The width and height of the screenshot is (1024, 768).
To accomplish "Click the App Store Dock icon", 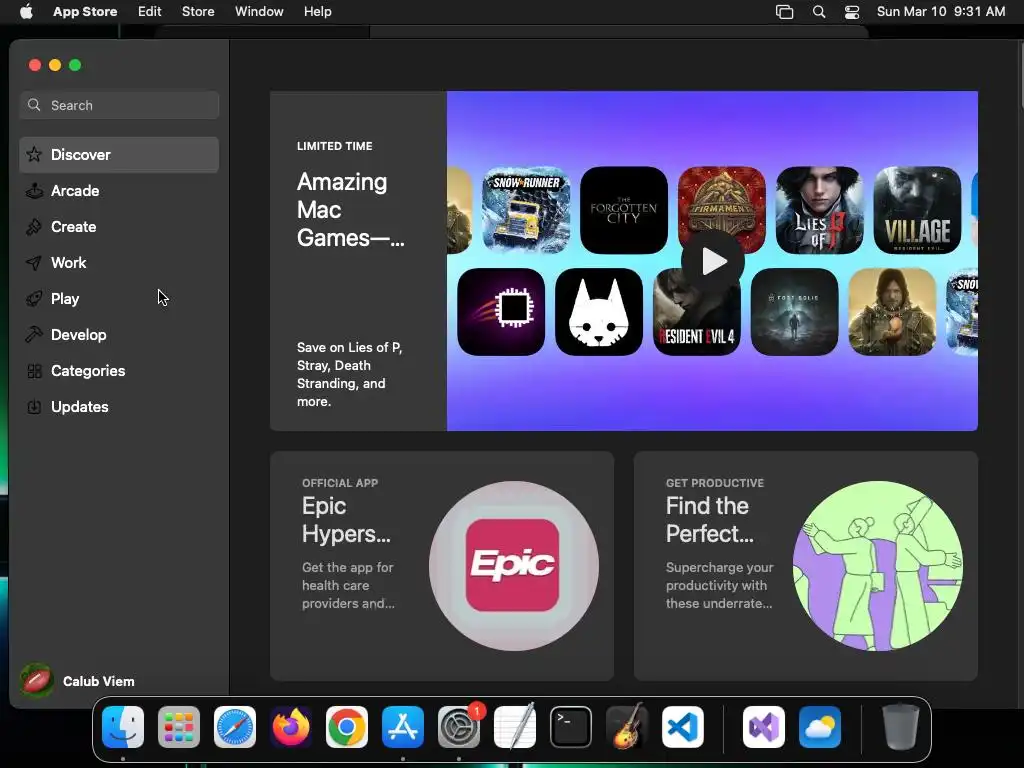I will pyautogui.click(x=403, y=727).
